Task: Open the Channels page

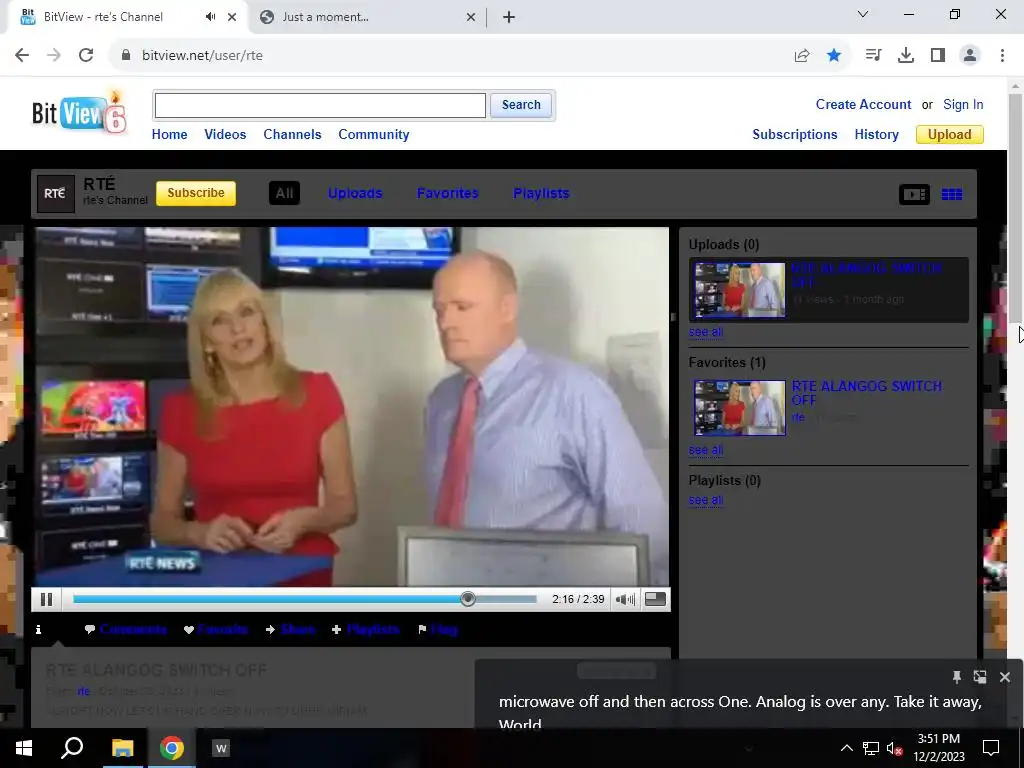Action: (x=293, y=135)
